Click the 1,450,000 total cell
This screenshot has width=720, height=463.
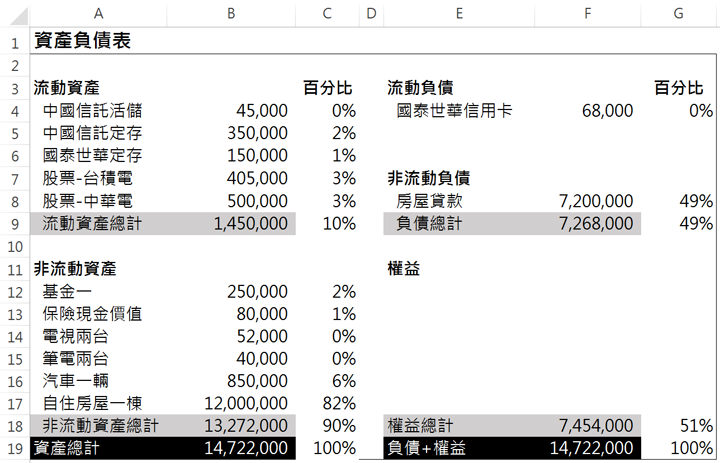(231, 224)
